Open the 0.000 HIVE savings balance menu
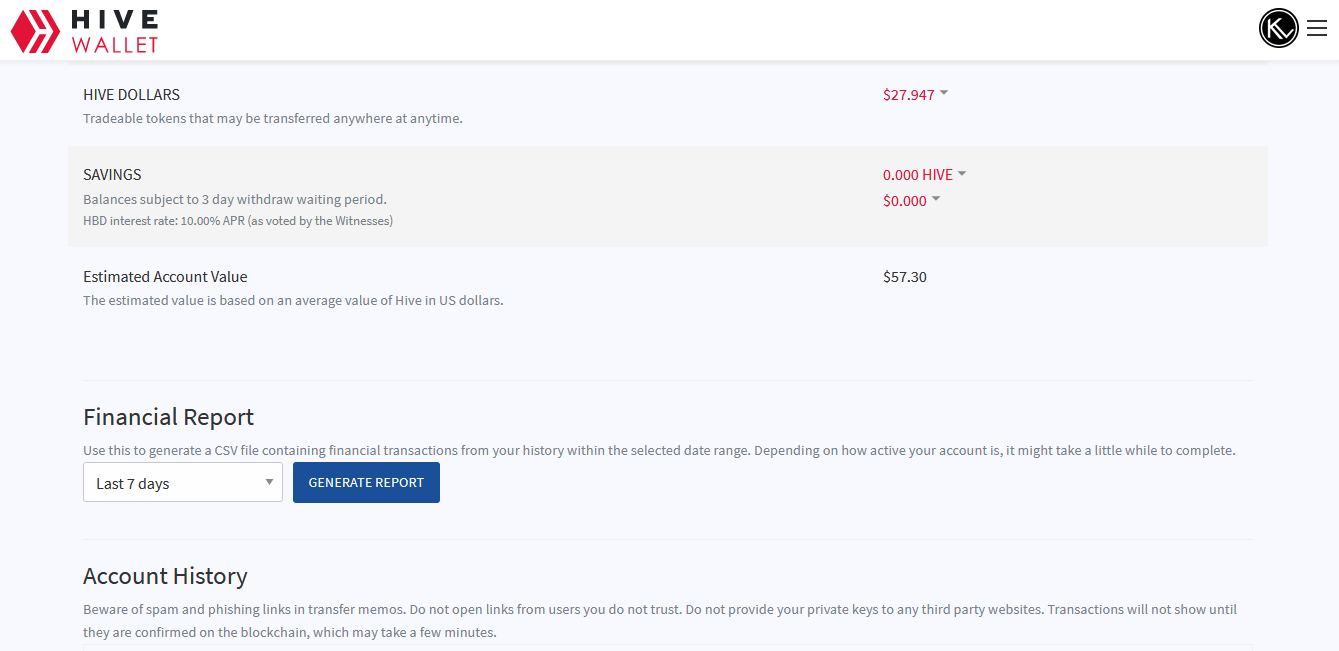1339x651 pixels. pos(917,175)
